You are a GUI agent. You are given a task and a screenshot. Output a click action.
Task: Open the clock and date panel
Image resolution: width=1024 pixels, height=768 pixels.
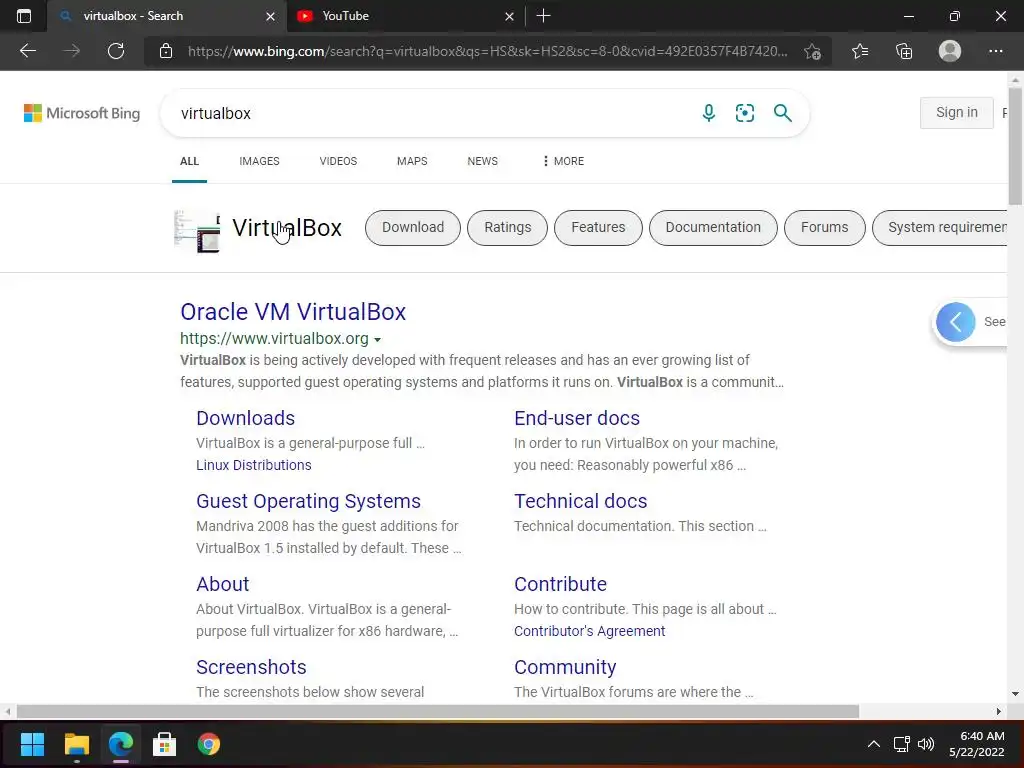(976, 744)
